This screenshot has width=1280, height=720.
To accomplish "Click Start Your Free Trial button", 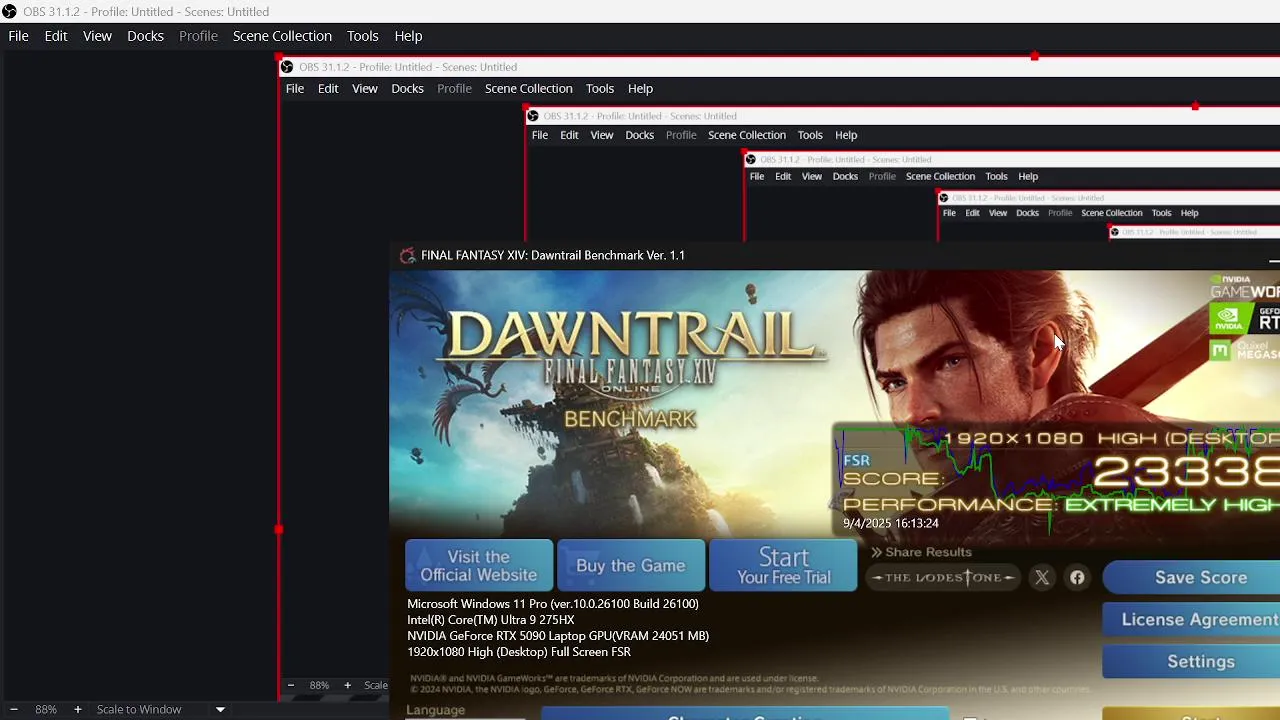I will tap(783, 566).
